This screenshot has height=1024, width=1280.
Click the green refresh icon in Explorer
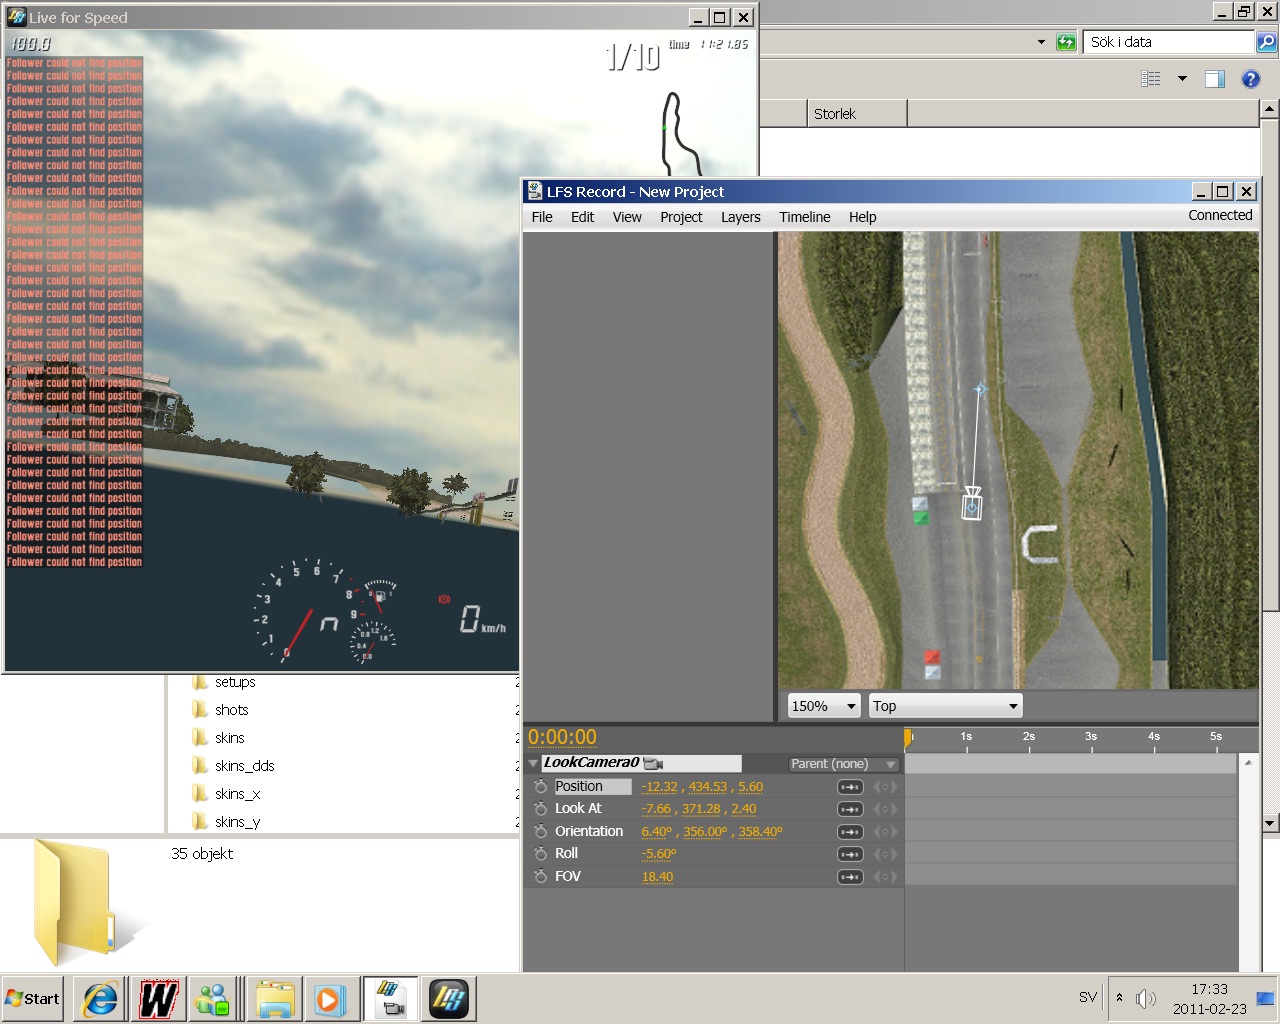click(x=1066, y=42)
